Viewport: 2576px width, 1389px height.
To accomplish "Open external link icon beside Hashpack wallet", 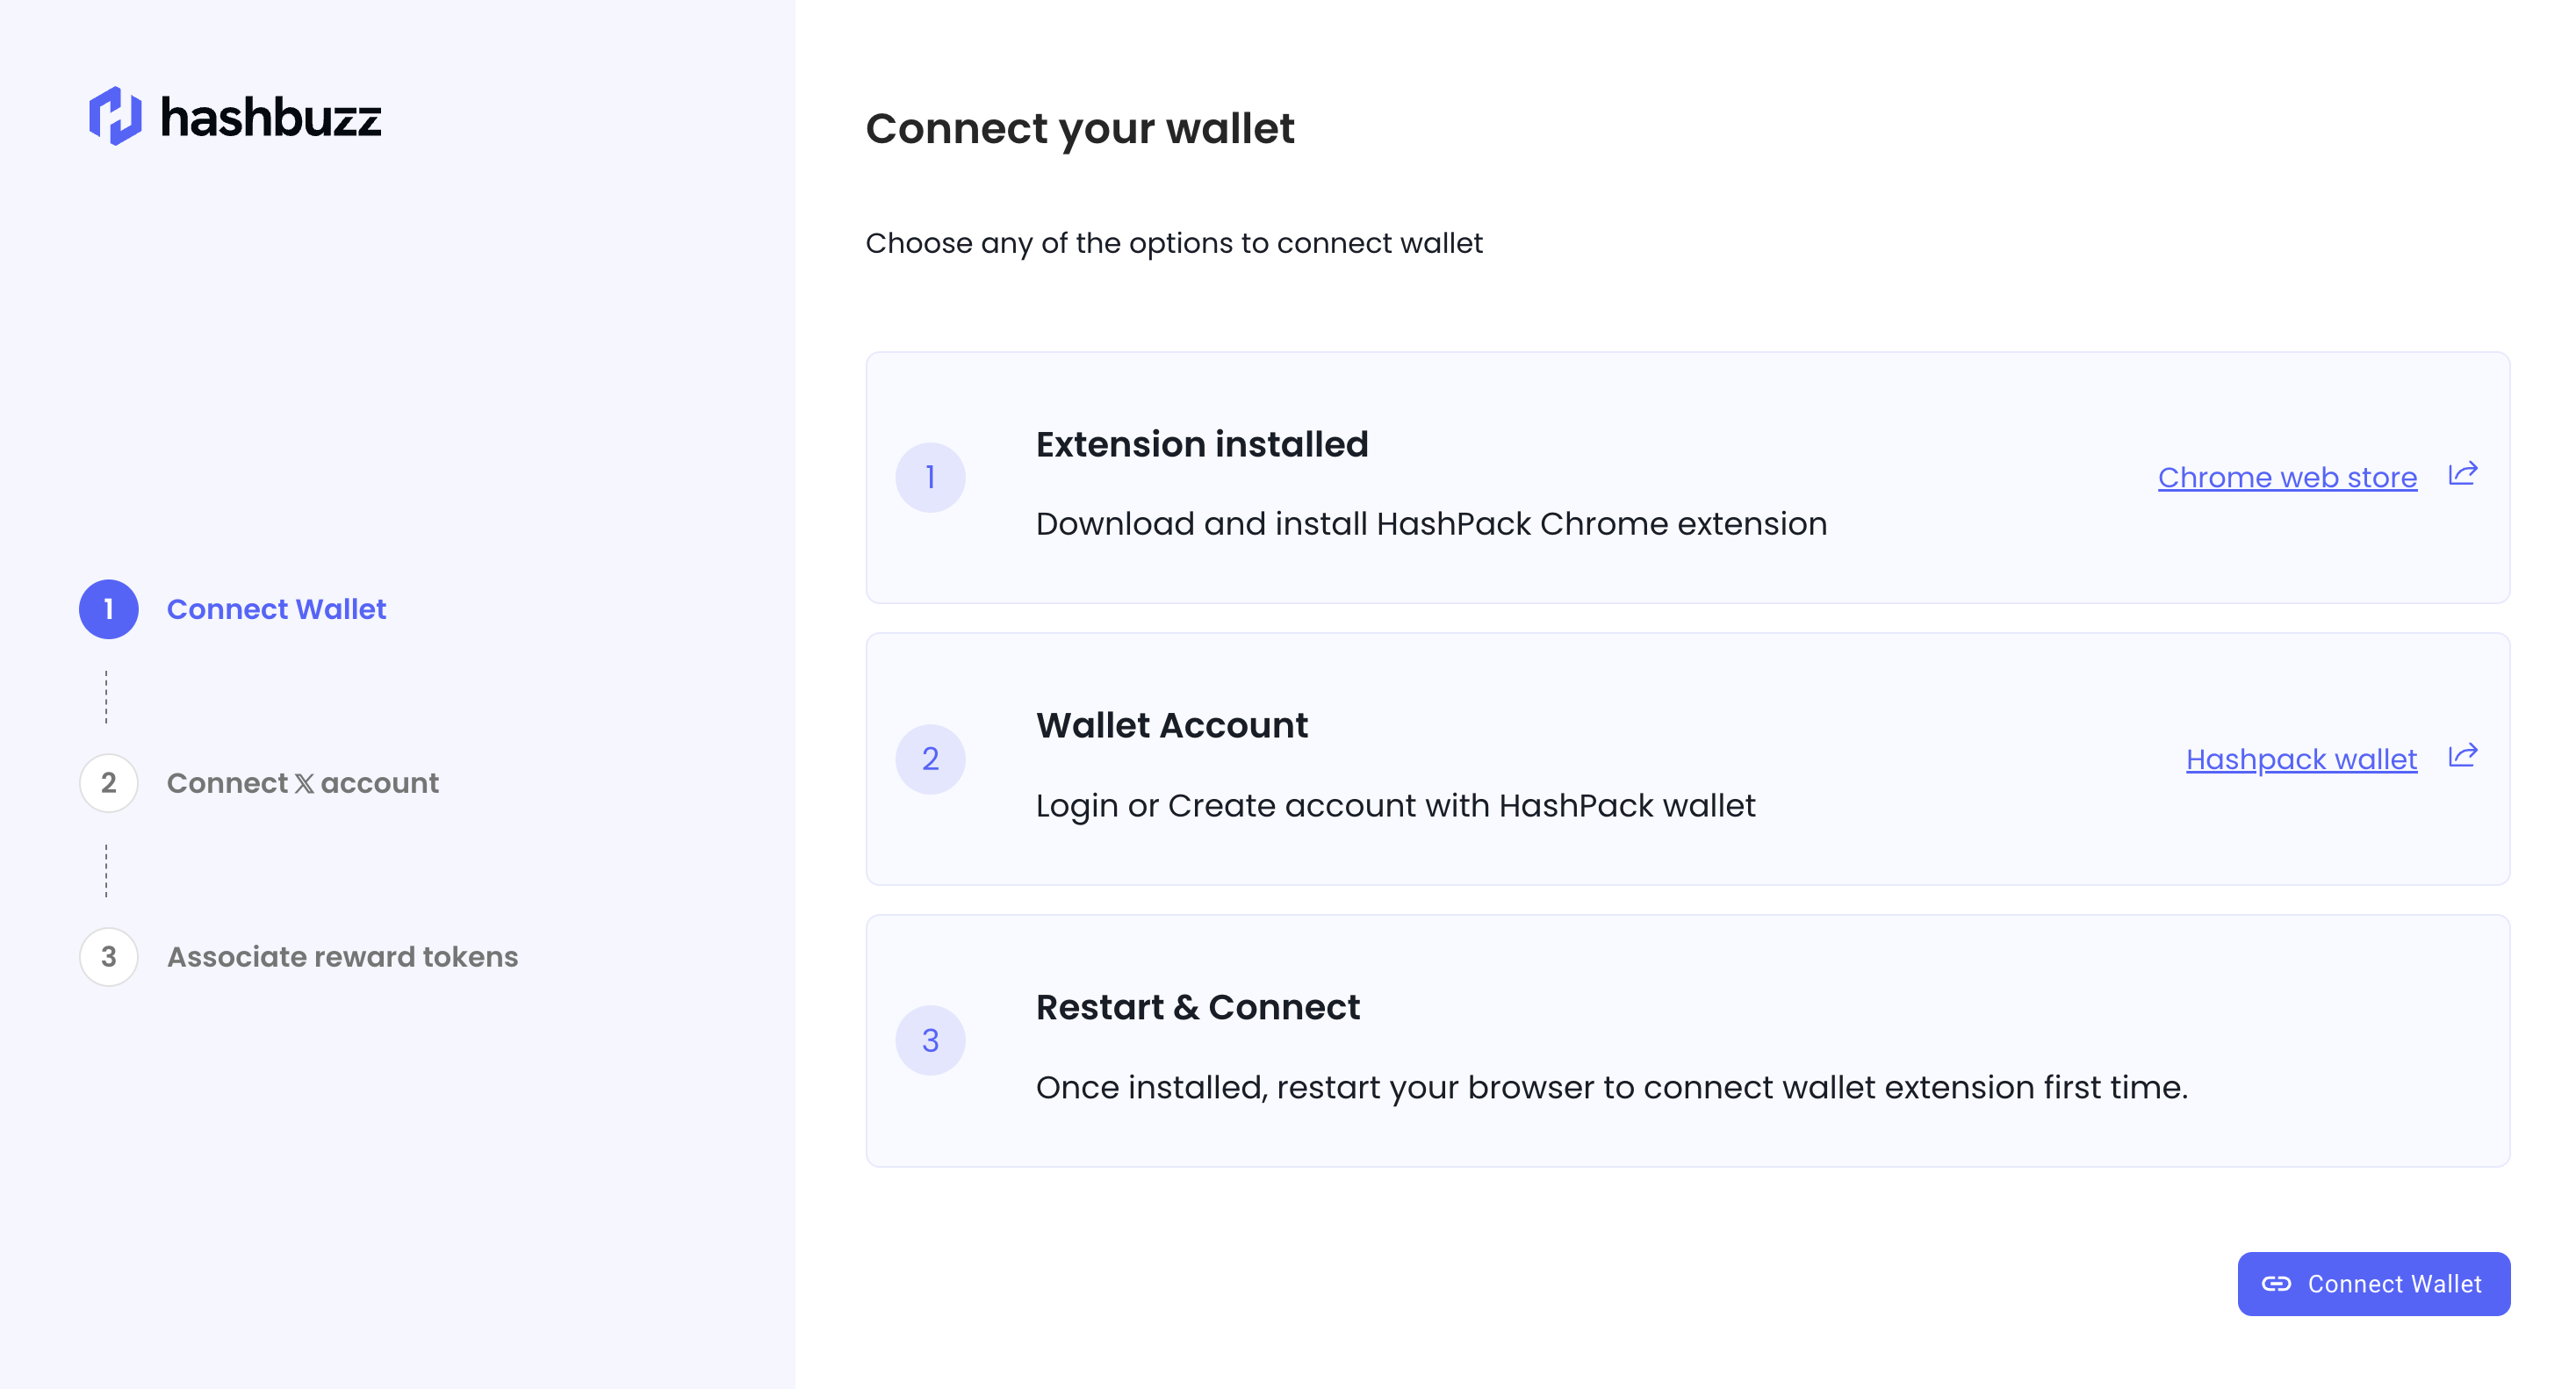I will [x=2462, y=756].
